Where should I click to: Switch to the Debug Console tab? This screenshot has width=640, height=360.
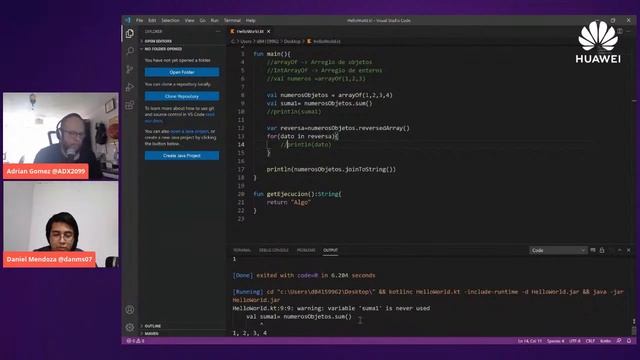point(274,250)
